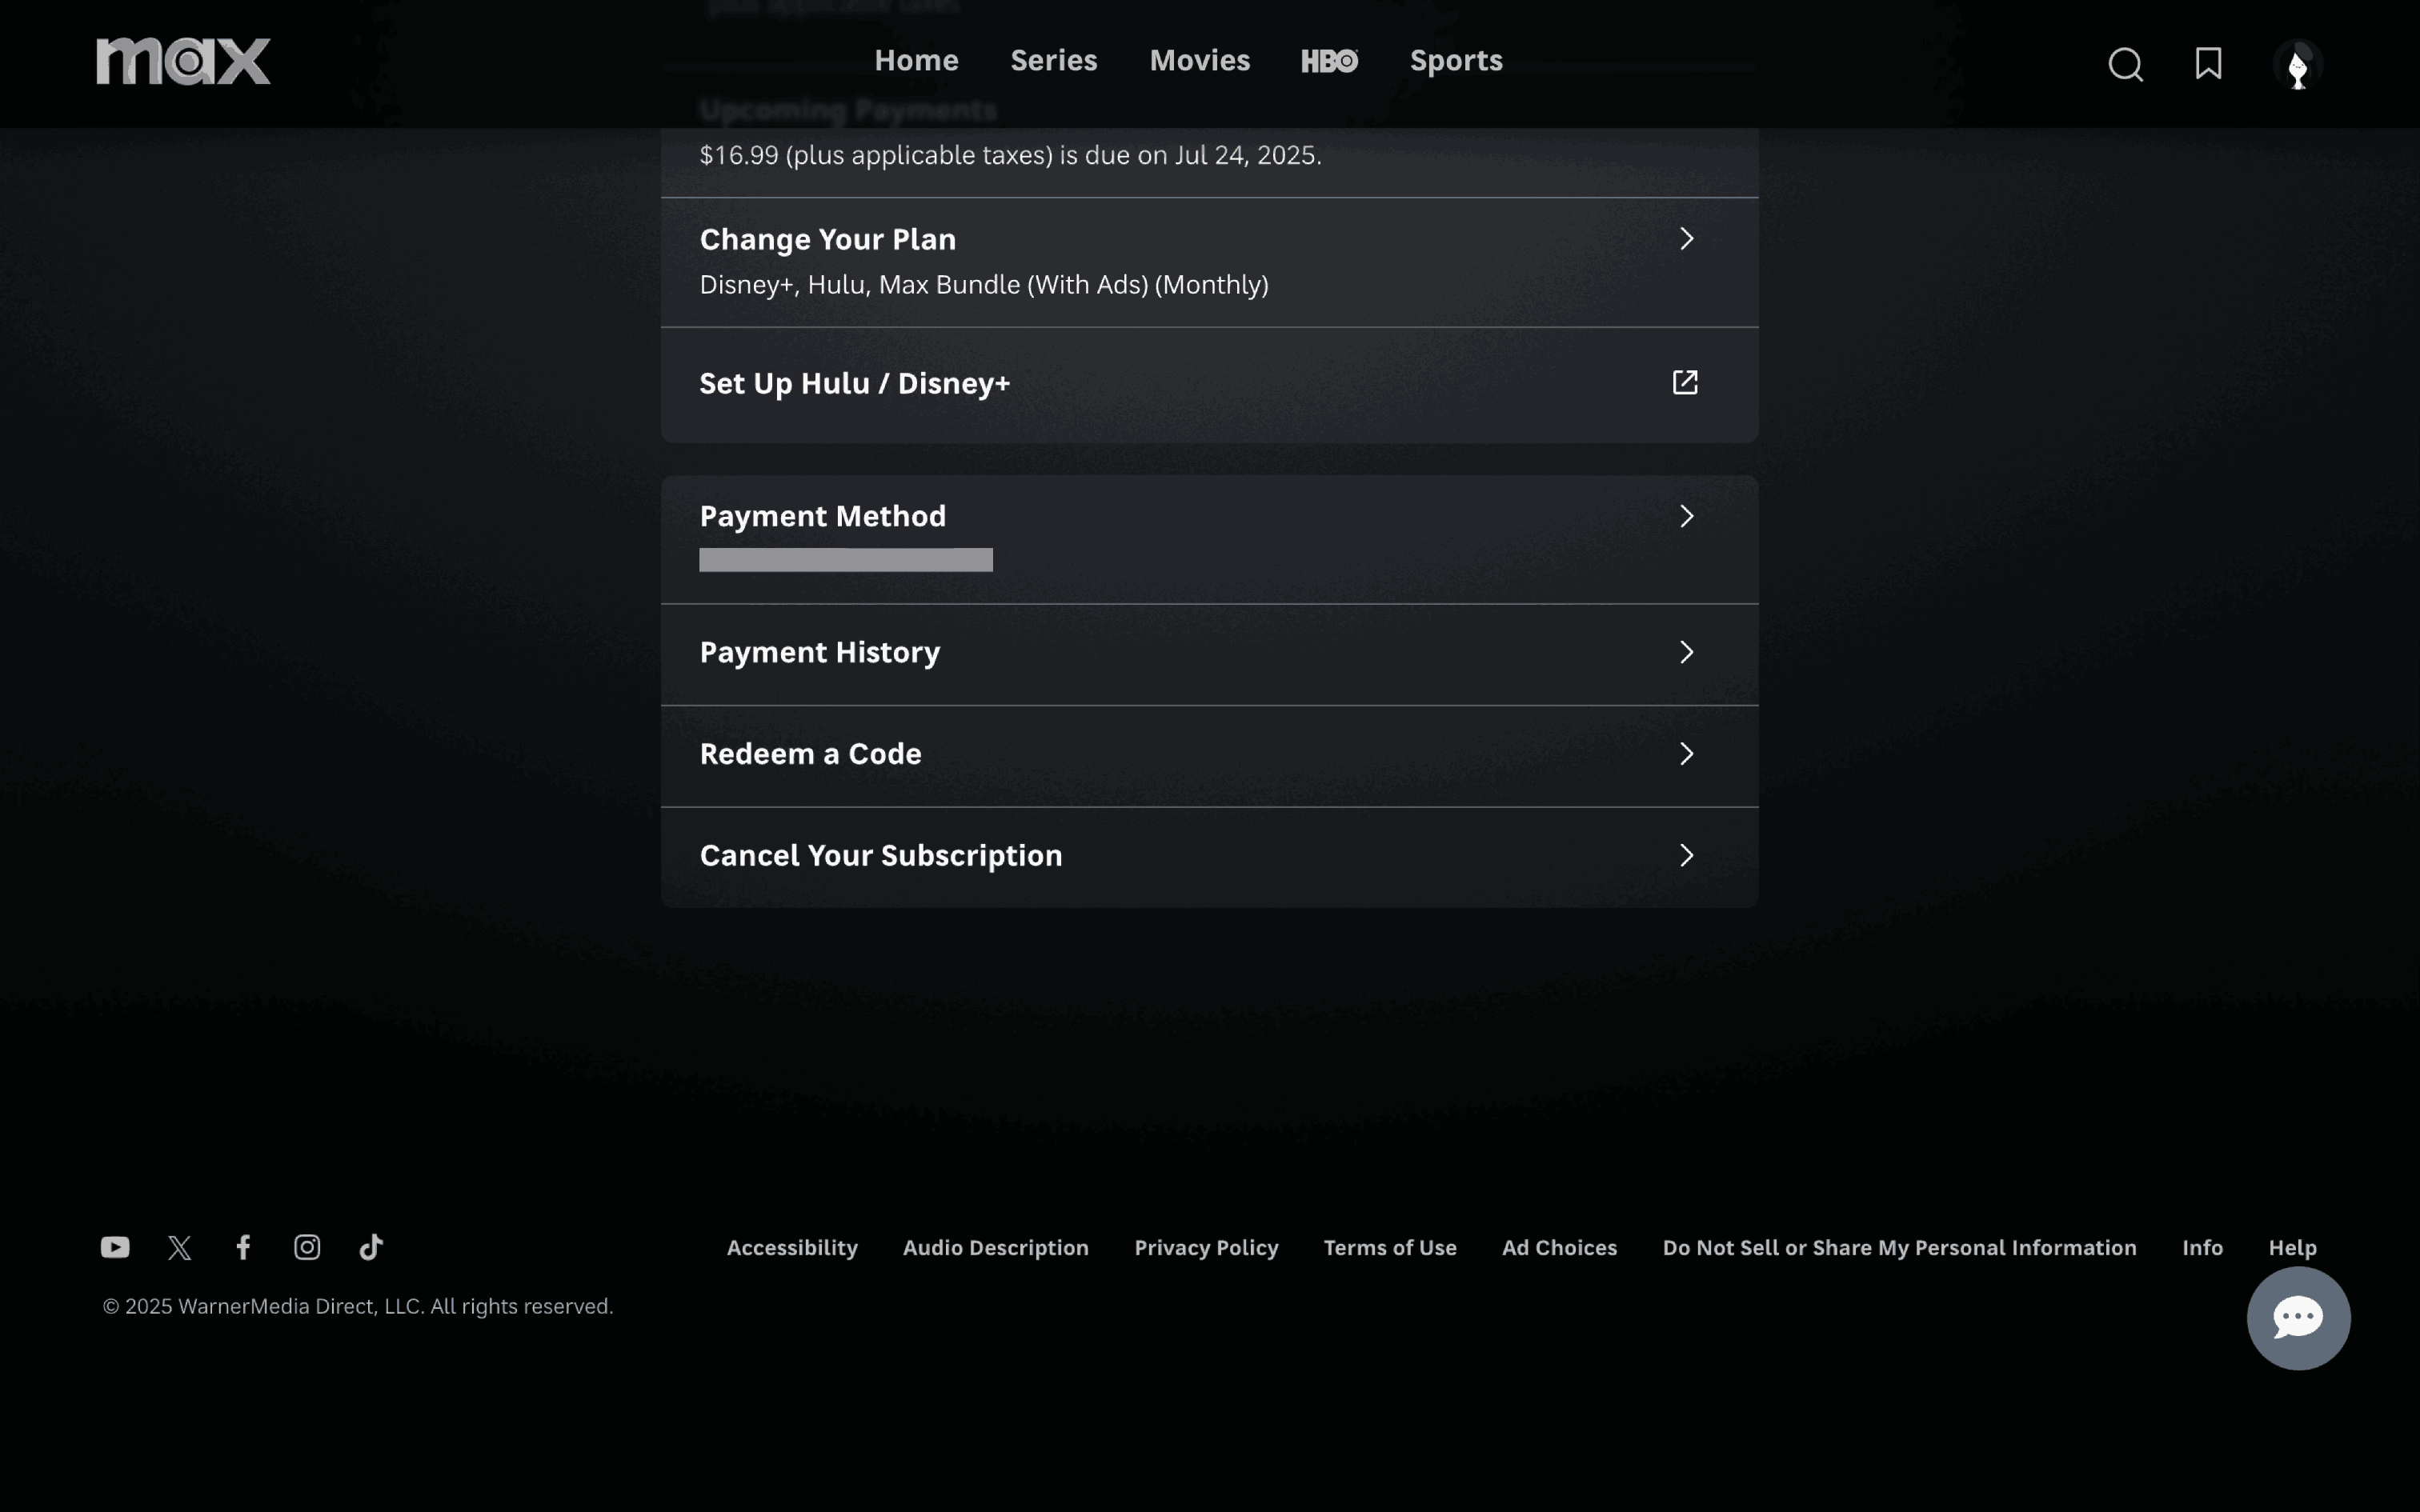Open Do Not Sell or Share link

pyautogui.click(x=1899, y=1248)
